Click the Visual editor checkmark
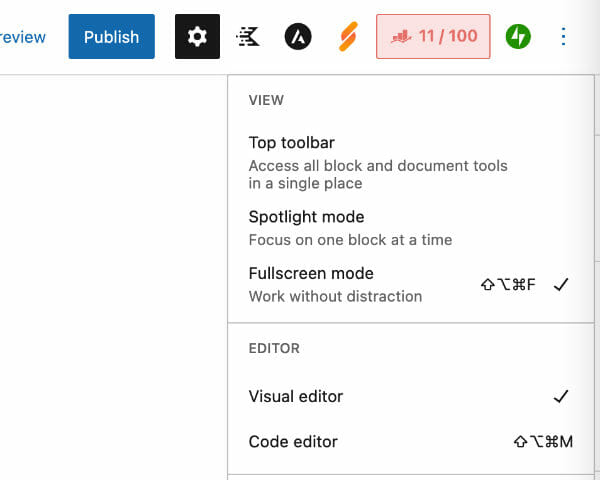 [x=561, y=396]
